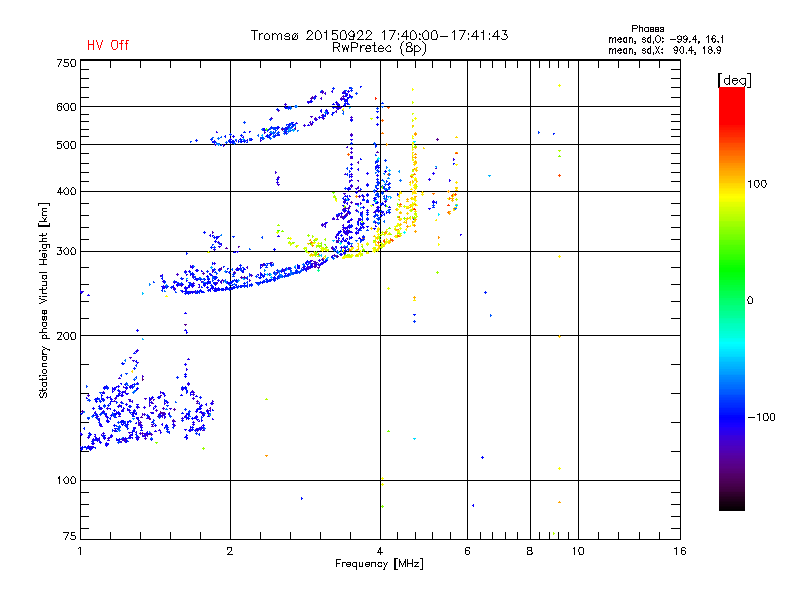Click the y-axis tick label '400'

point(66,191)
